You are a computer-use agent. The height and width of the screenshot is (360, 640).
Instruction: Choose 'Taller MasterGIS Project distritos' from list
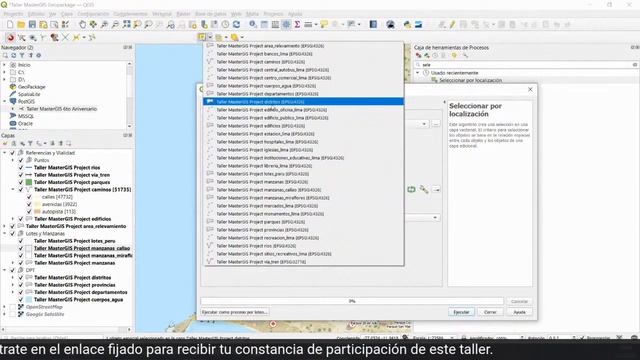303,102
